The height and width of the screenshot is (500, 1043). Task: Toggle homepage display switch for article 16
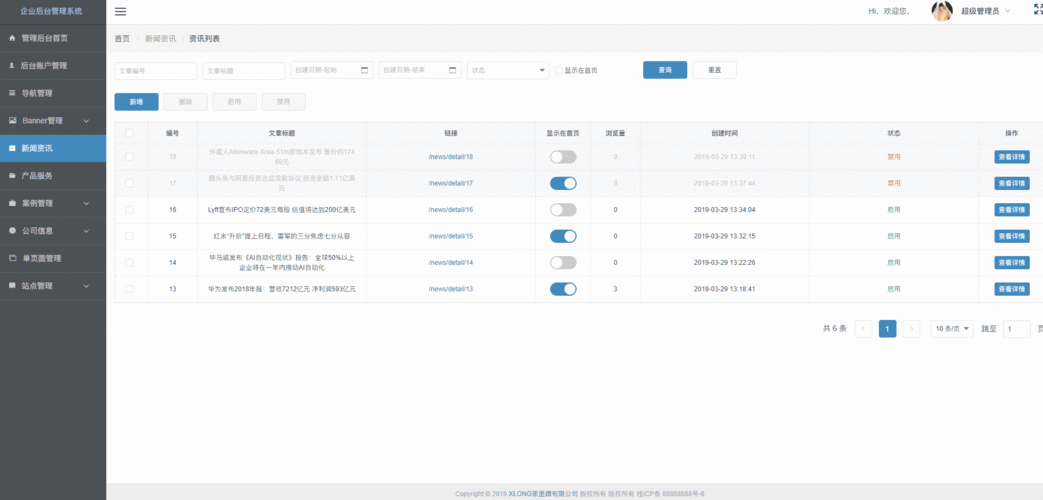pos(563,209)
